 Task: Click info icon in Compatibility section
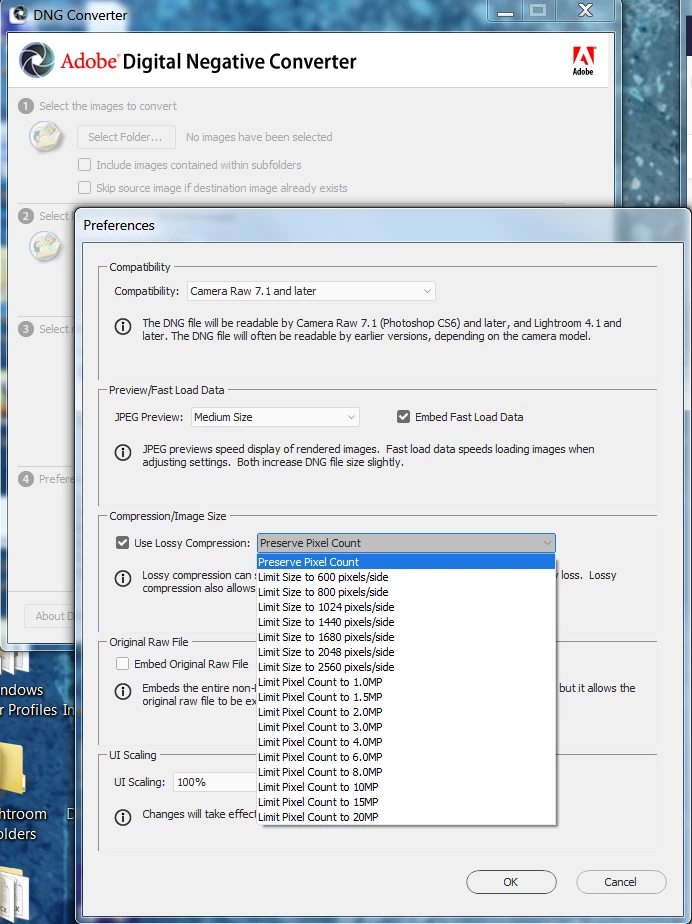click(x=123, y=326)
